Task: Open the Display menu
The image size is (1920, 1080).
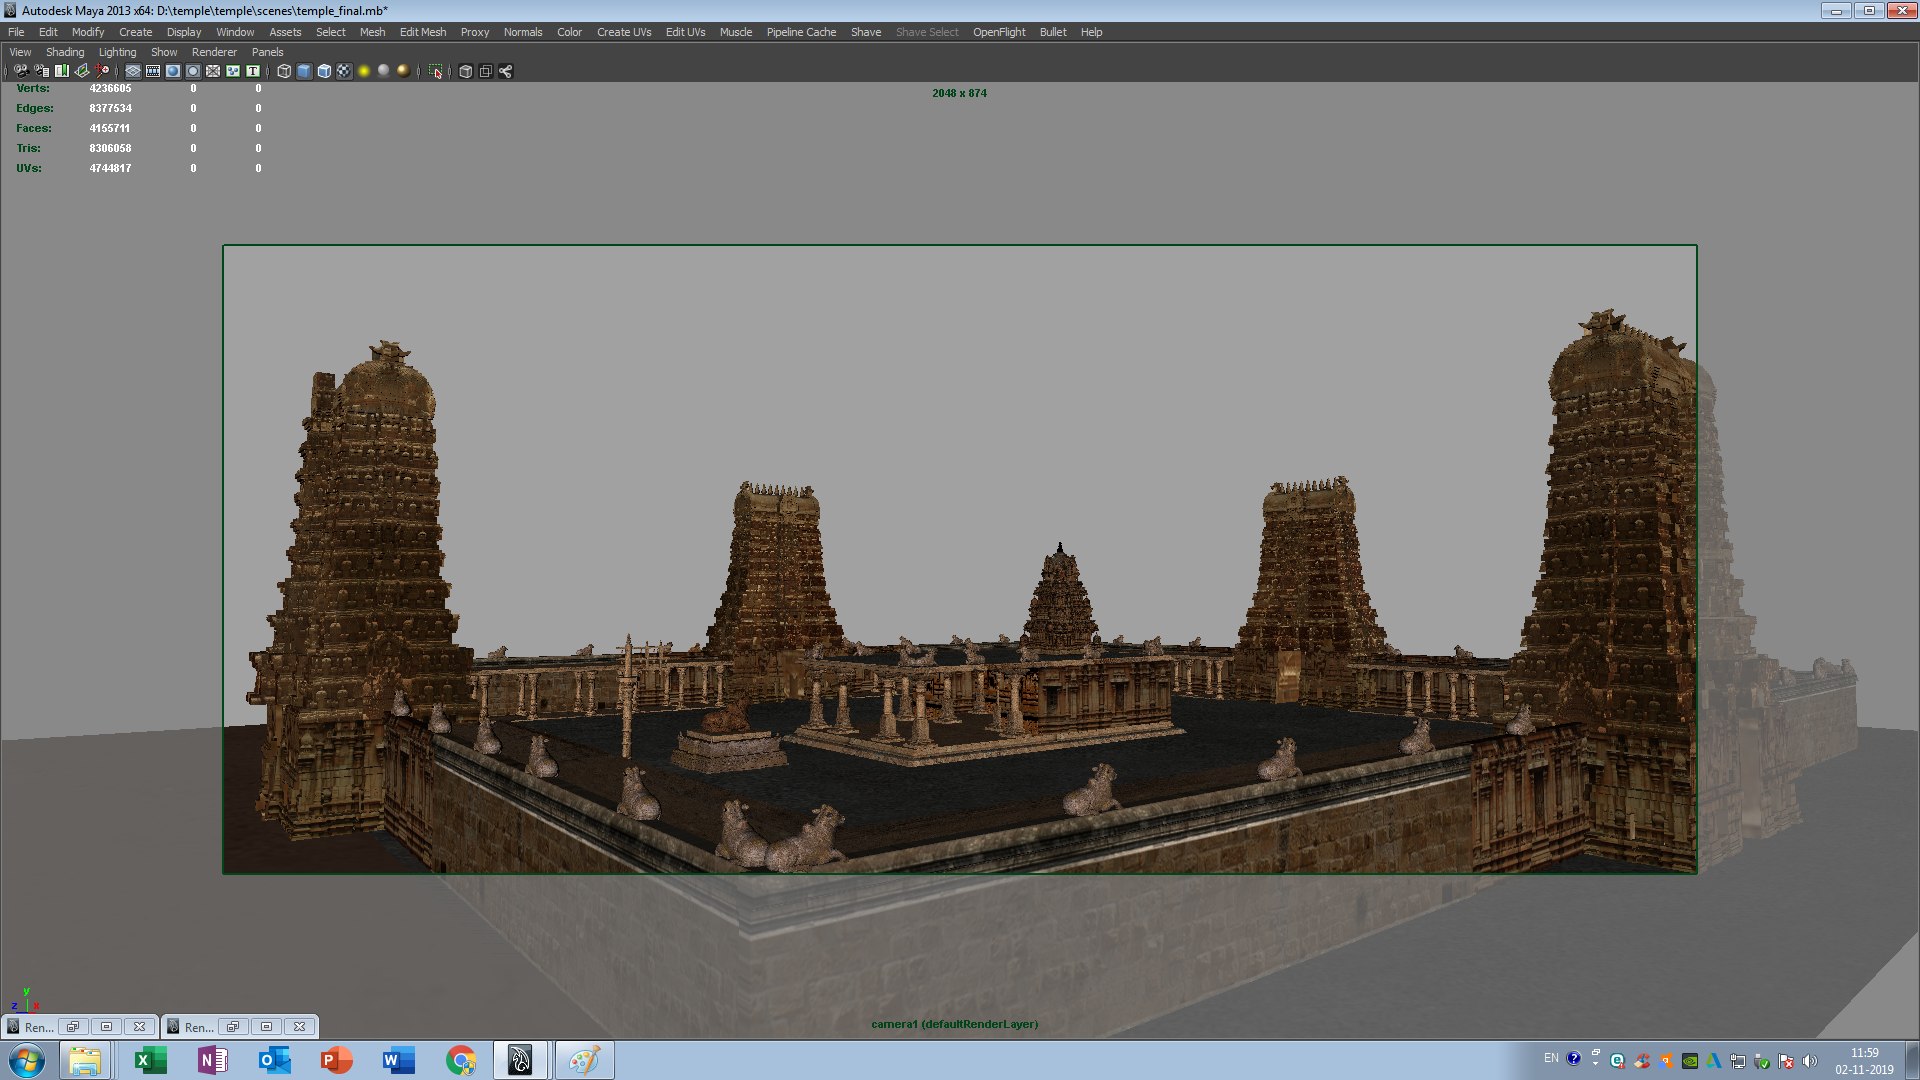Action: [x=184, y=32]
